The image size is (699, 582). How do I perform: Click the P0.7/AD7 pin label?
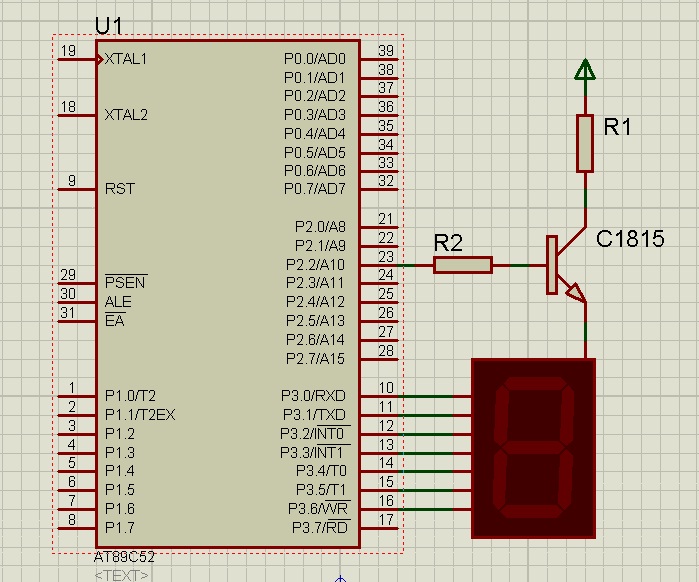click(x=315, y=189)
